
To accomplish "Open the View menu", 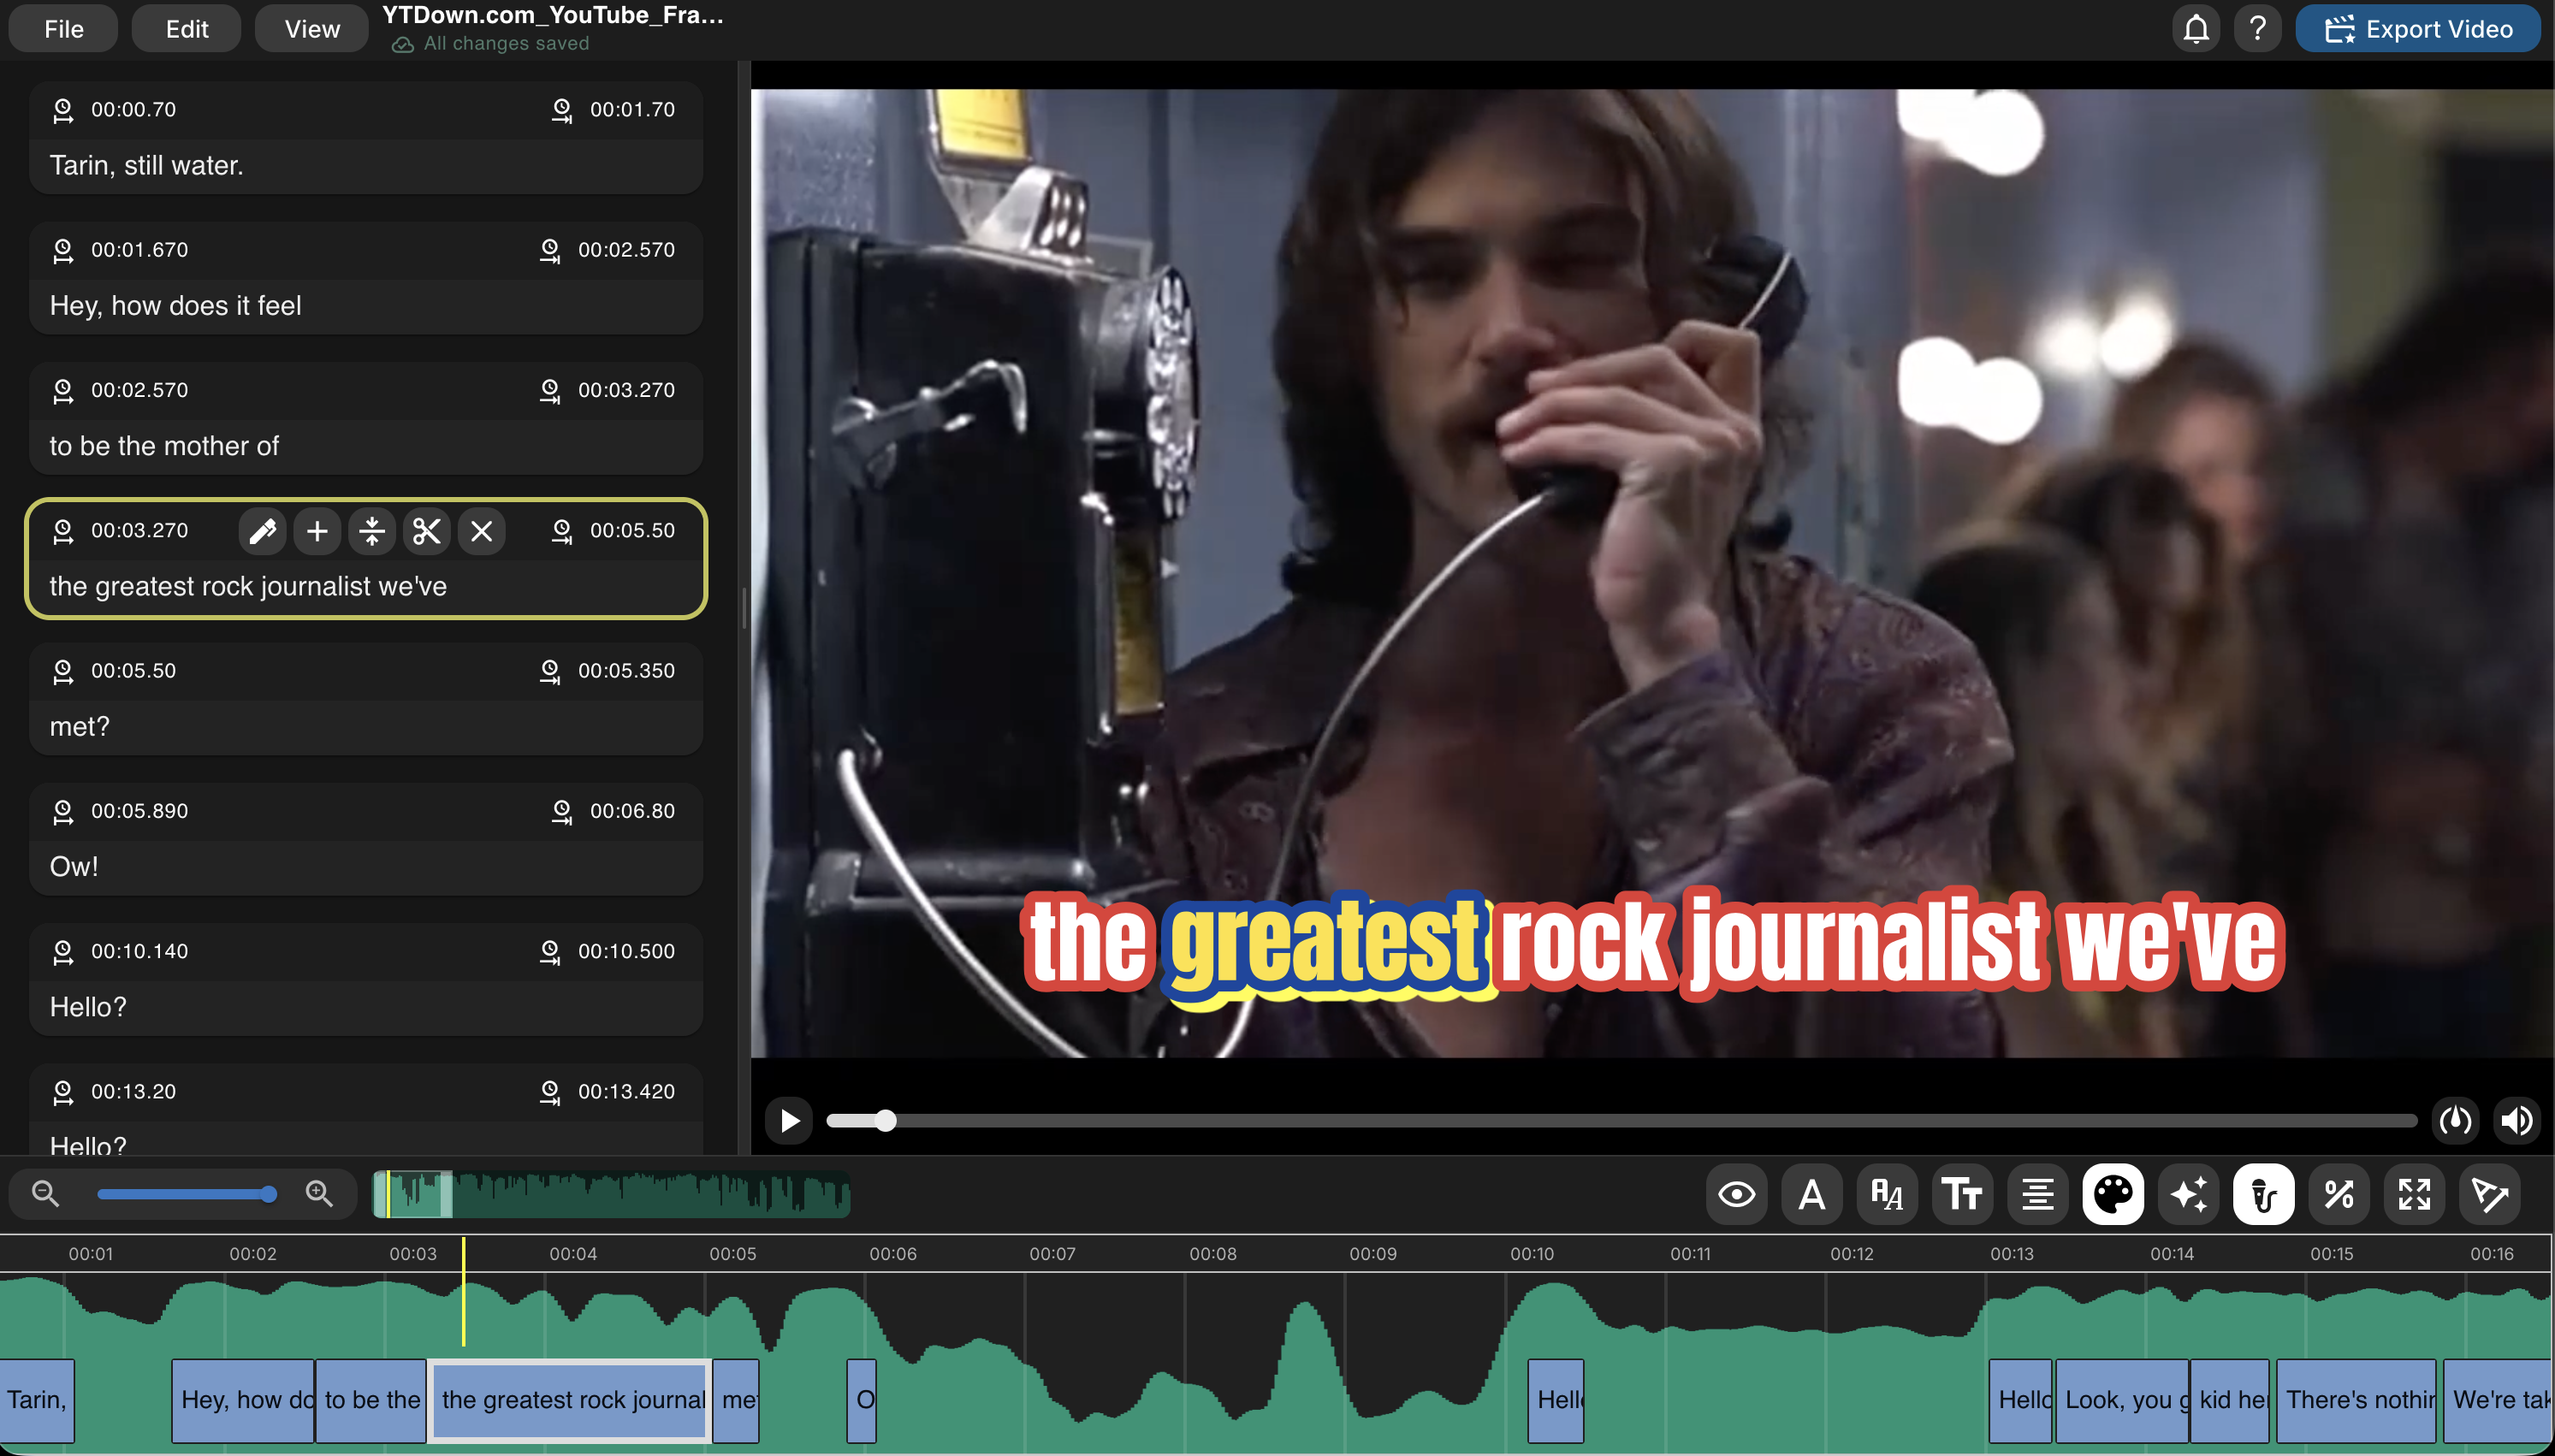I will 312,29.
